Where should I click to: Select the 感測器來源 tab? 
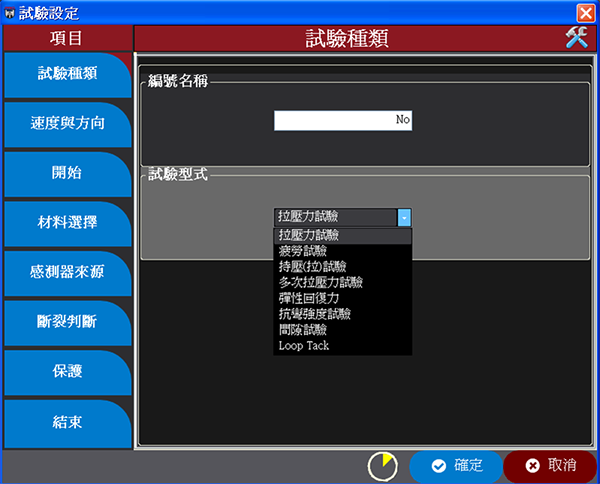66,272
